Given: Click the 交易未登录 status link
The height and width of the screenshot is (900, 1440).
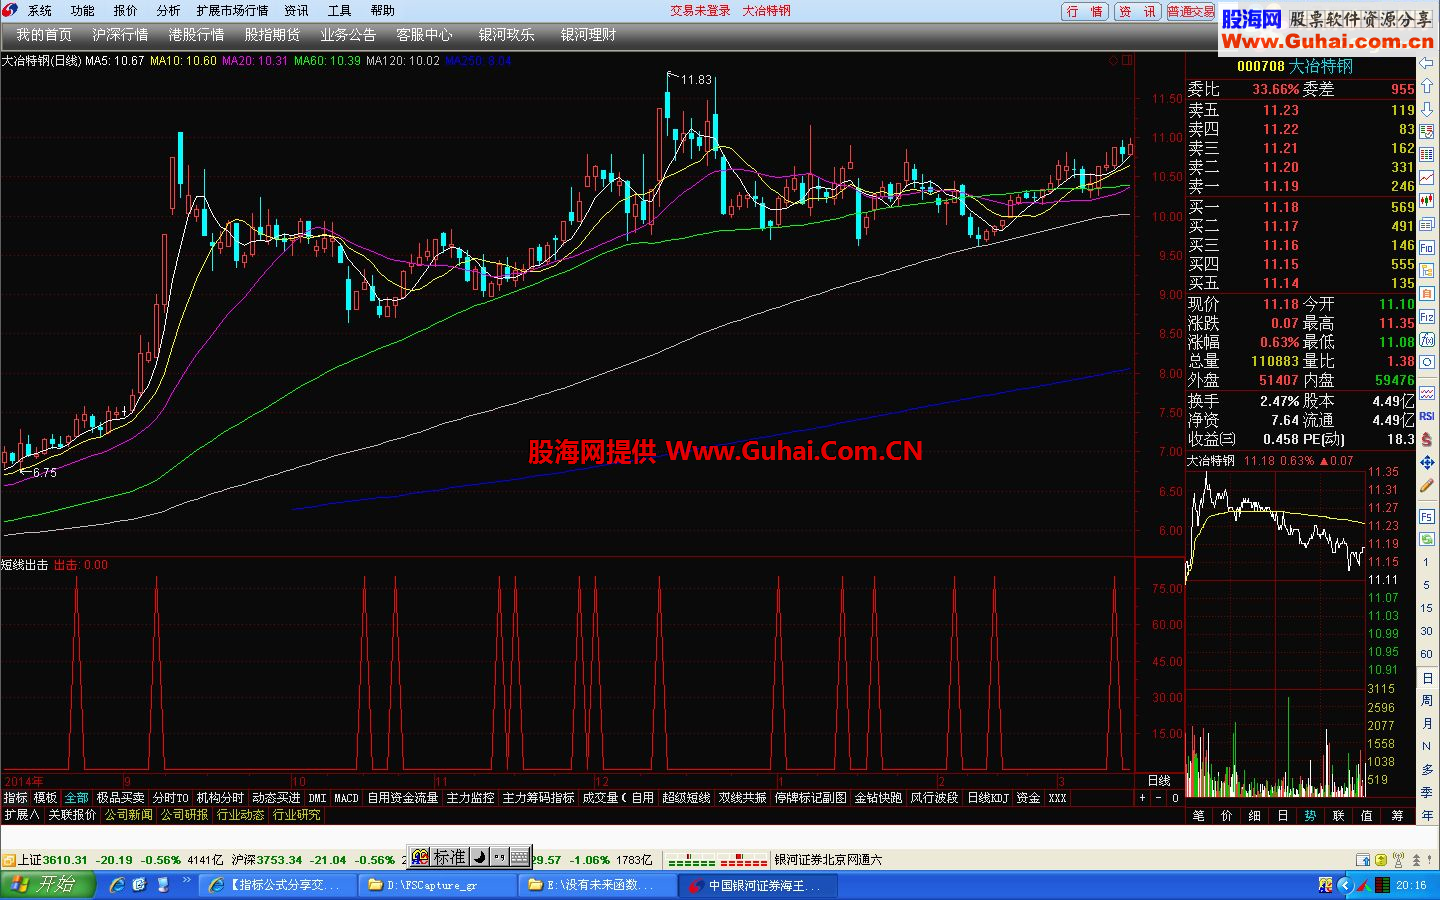Looking at the screenshot, I should [x=700, y=11].
